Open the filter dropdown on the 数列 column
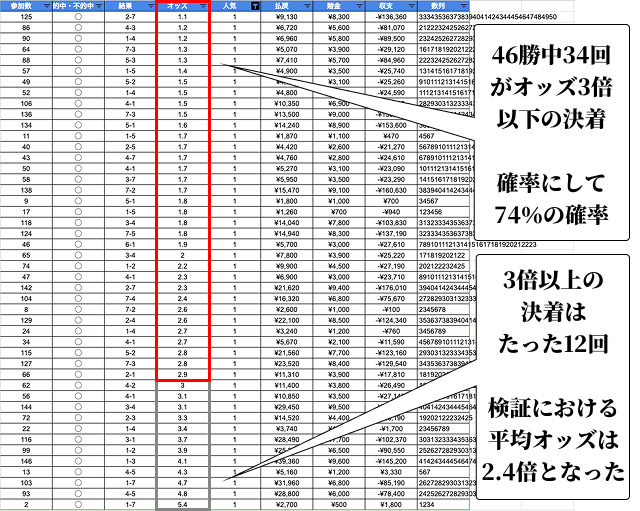The width and height of the screenshot is (640, 511). (x=464, y=6)
